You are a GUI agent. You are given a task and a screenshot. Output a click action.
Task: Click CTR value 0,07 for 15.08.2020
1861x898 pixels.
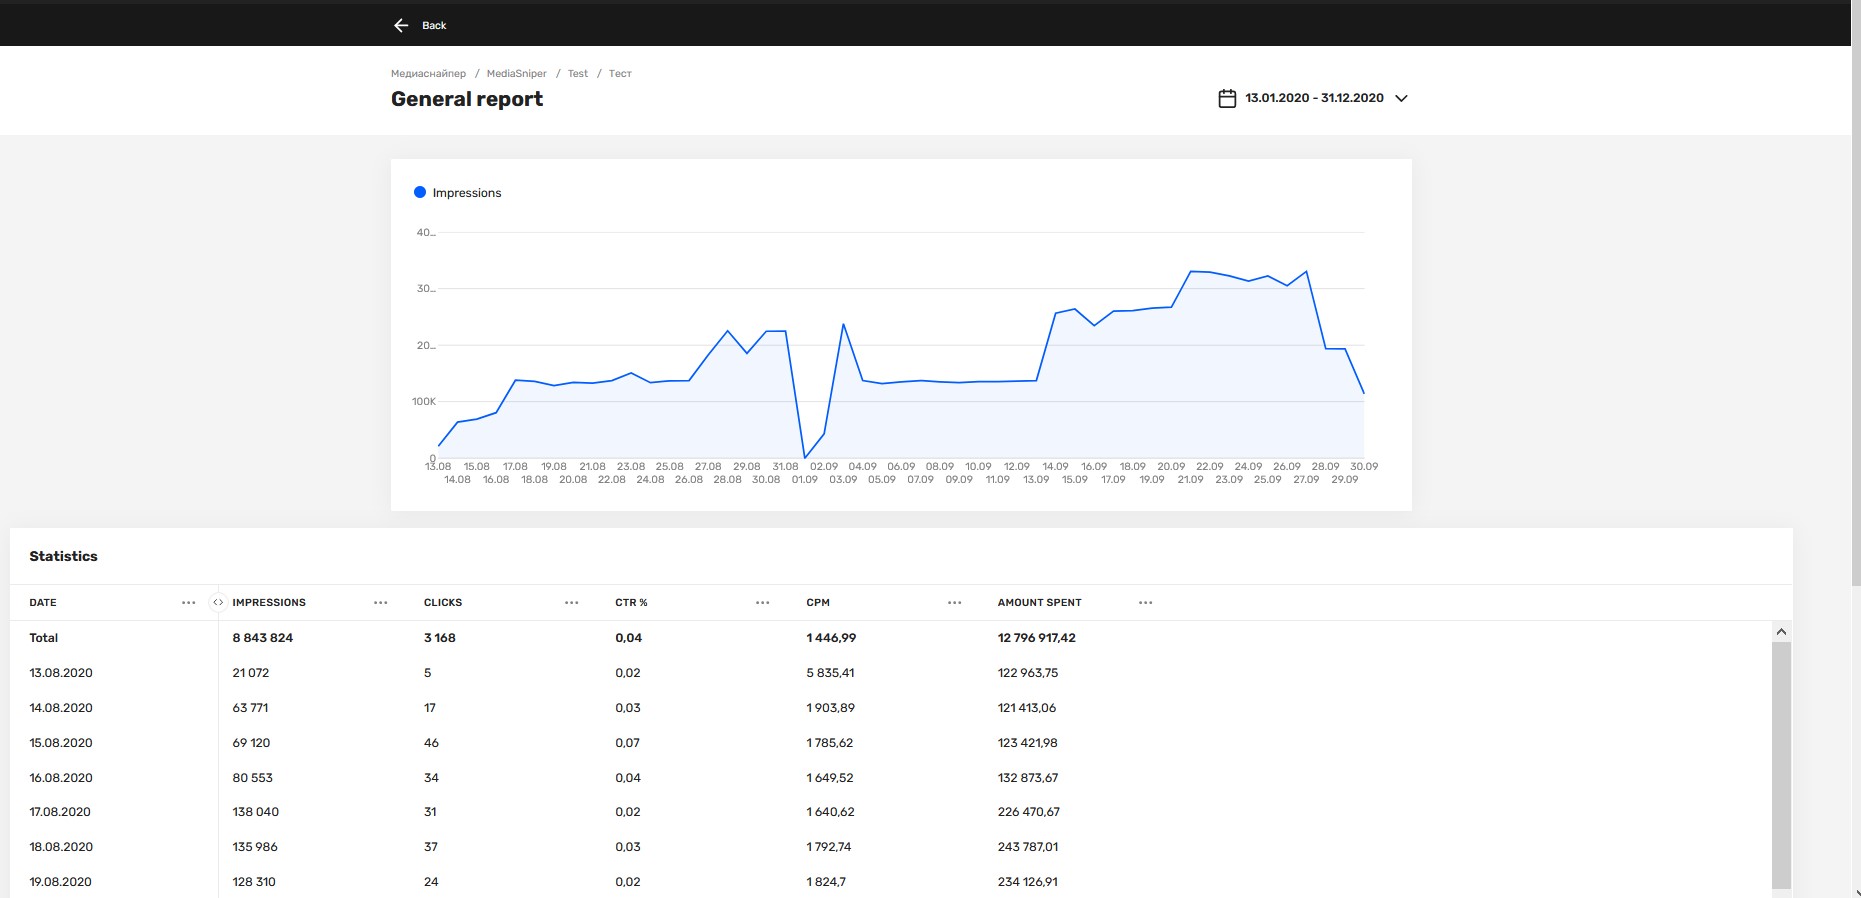click(628, 743)
